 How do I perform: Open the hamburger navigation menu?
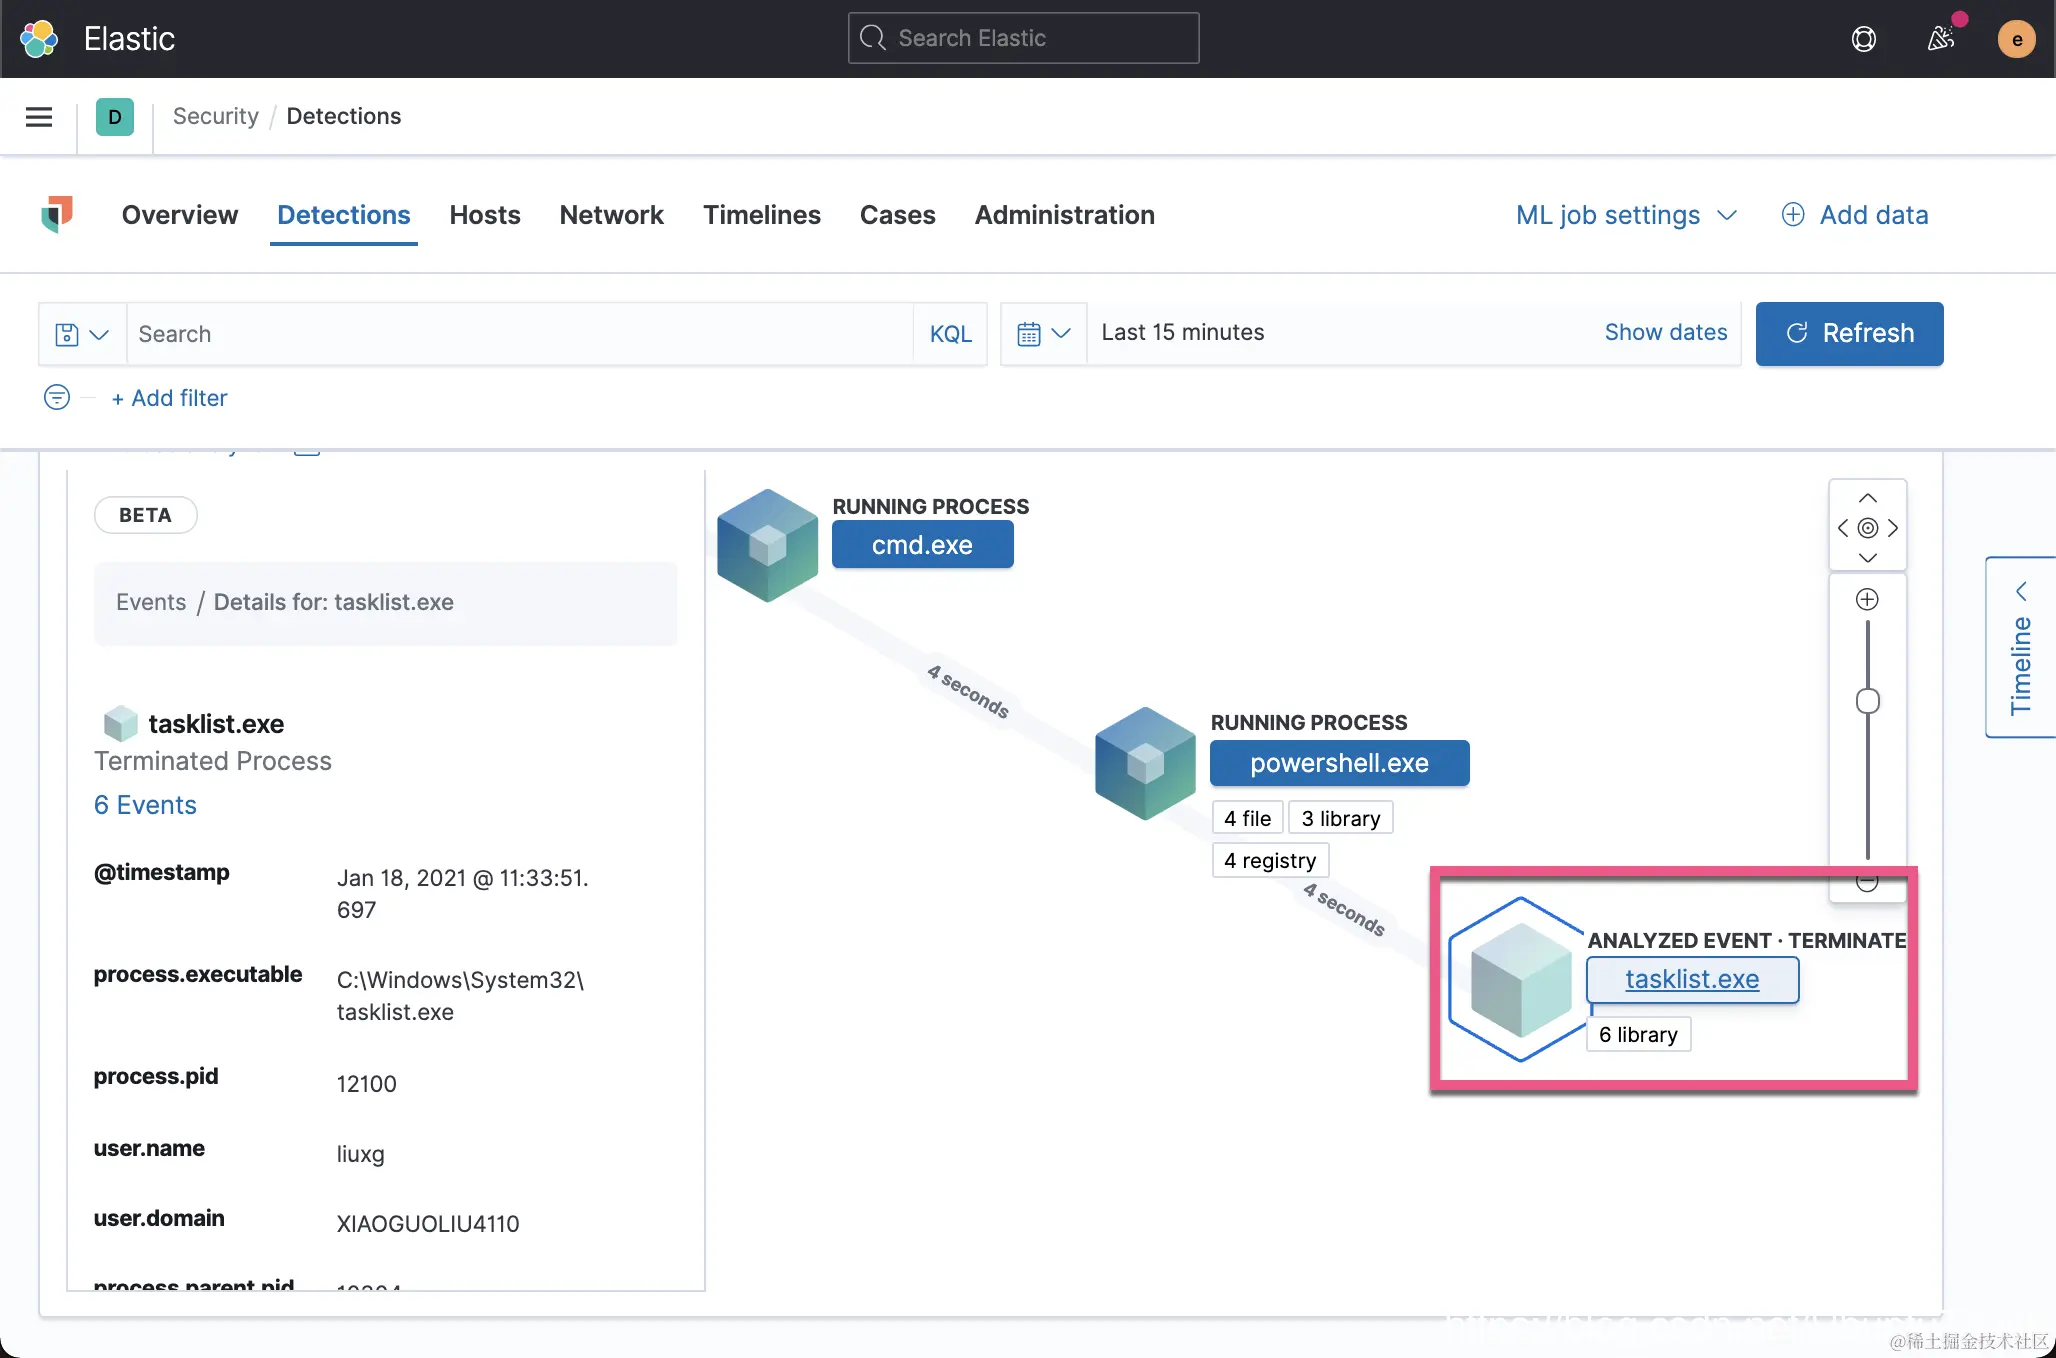point(39,117)
